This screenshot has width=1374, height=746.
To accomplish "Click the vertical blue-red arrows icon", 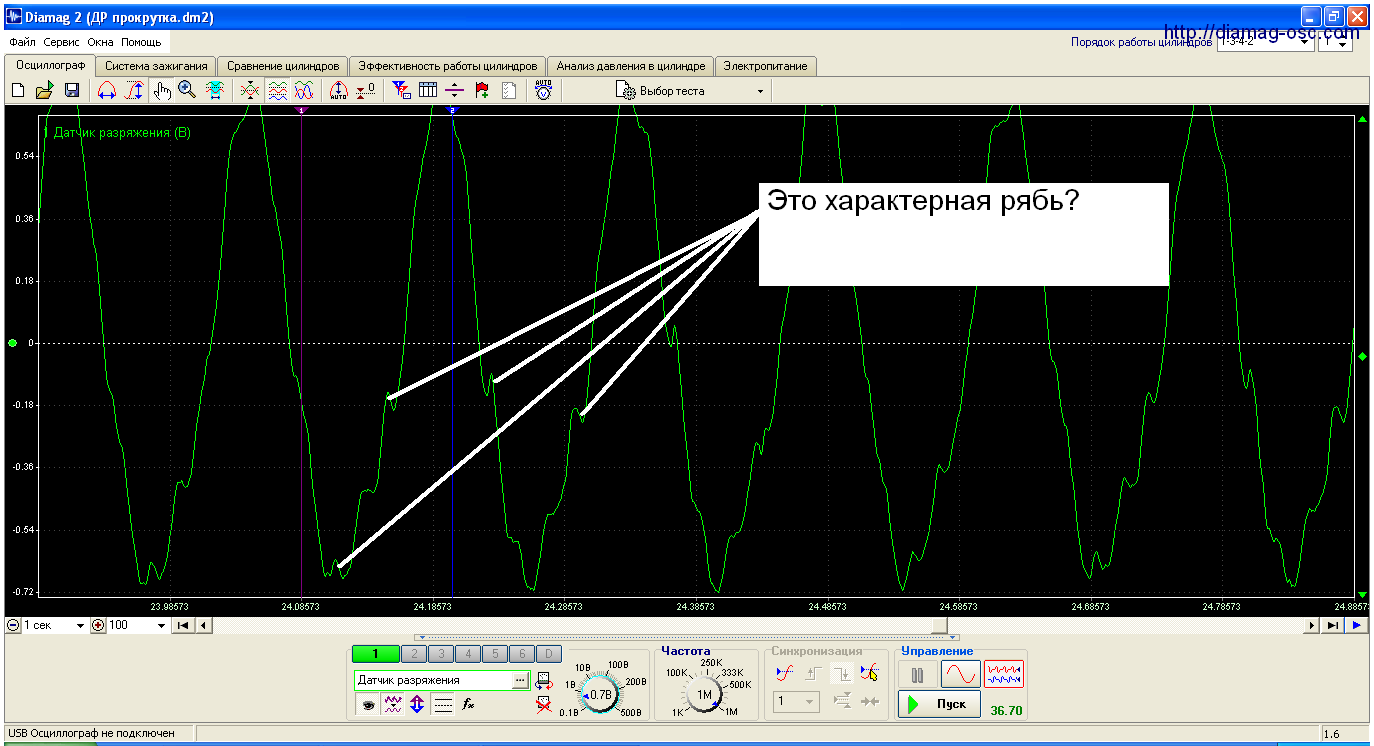I will point(418,704).
